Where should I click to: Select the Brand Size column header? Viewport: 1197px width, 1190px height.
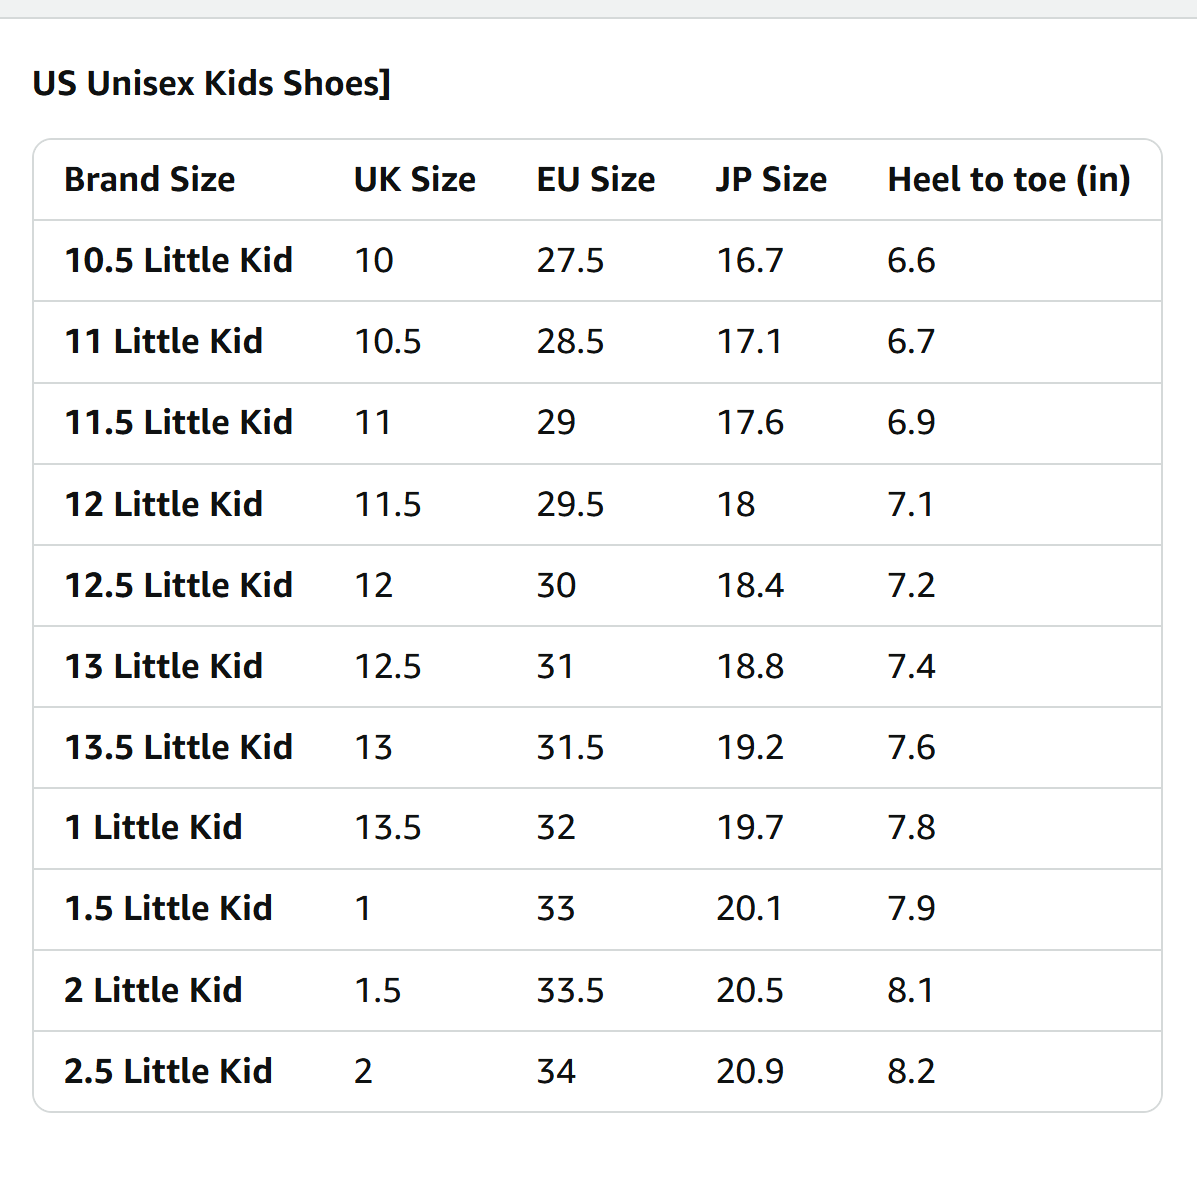click(150, 179)
